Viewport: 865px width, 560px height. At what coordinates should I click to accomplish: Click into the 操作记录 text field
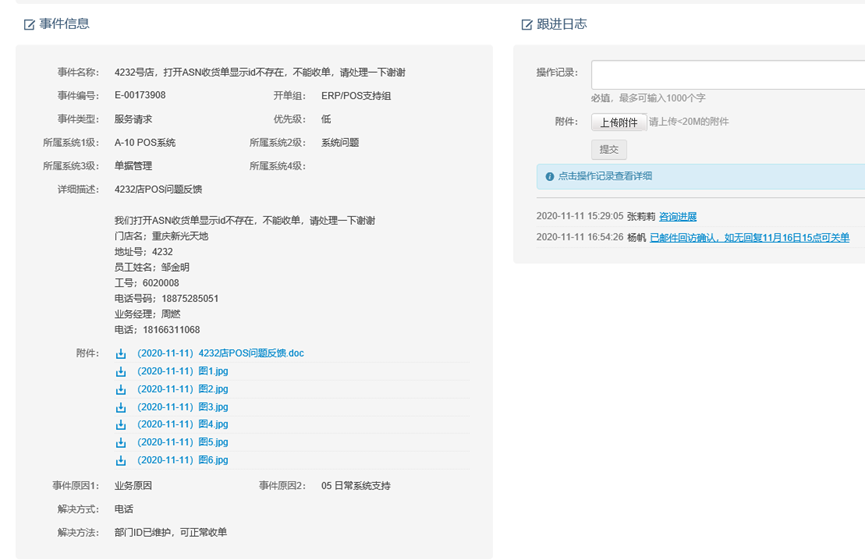click(x=728, y=74)
